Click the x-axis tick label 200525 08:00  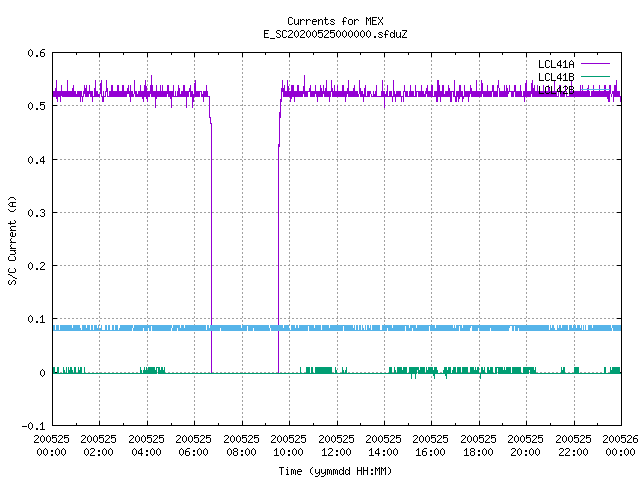tap(241, 445)
